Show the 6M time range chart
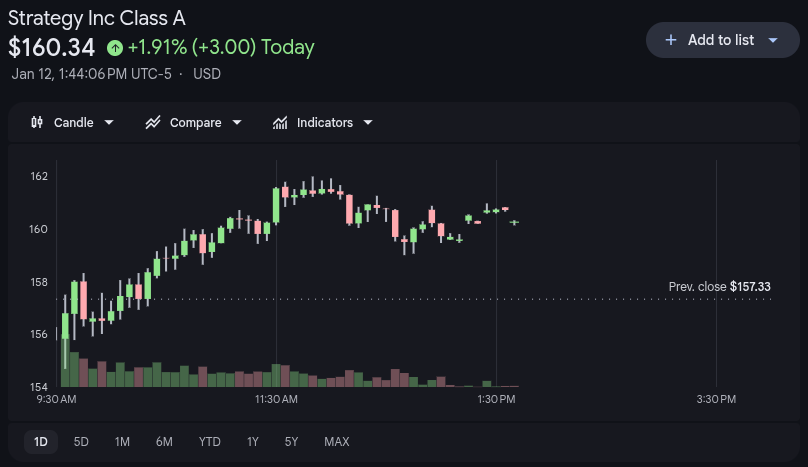 tap(164, 441)
